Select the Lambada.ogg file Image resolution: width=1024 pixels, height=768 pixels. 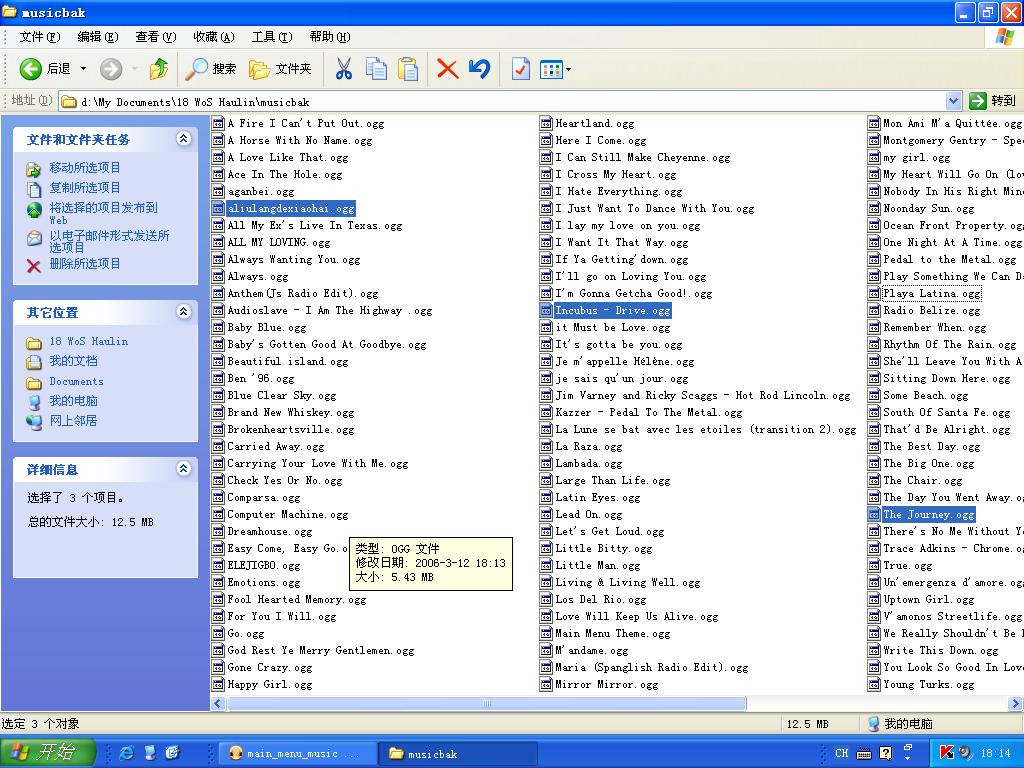click(588, 464)
